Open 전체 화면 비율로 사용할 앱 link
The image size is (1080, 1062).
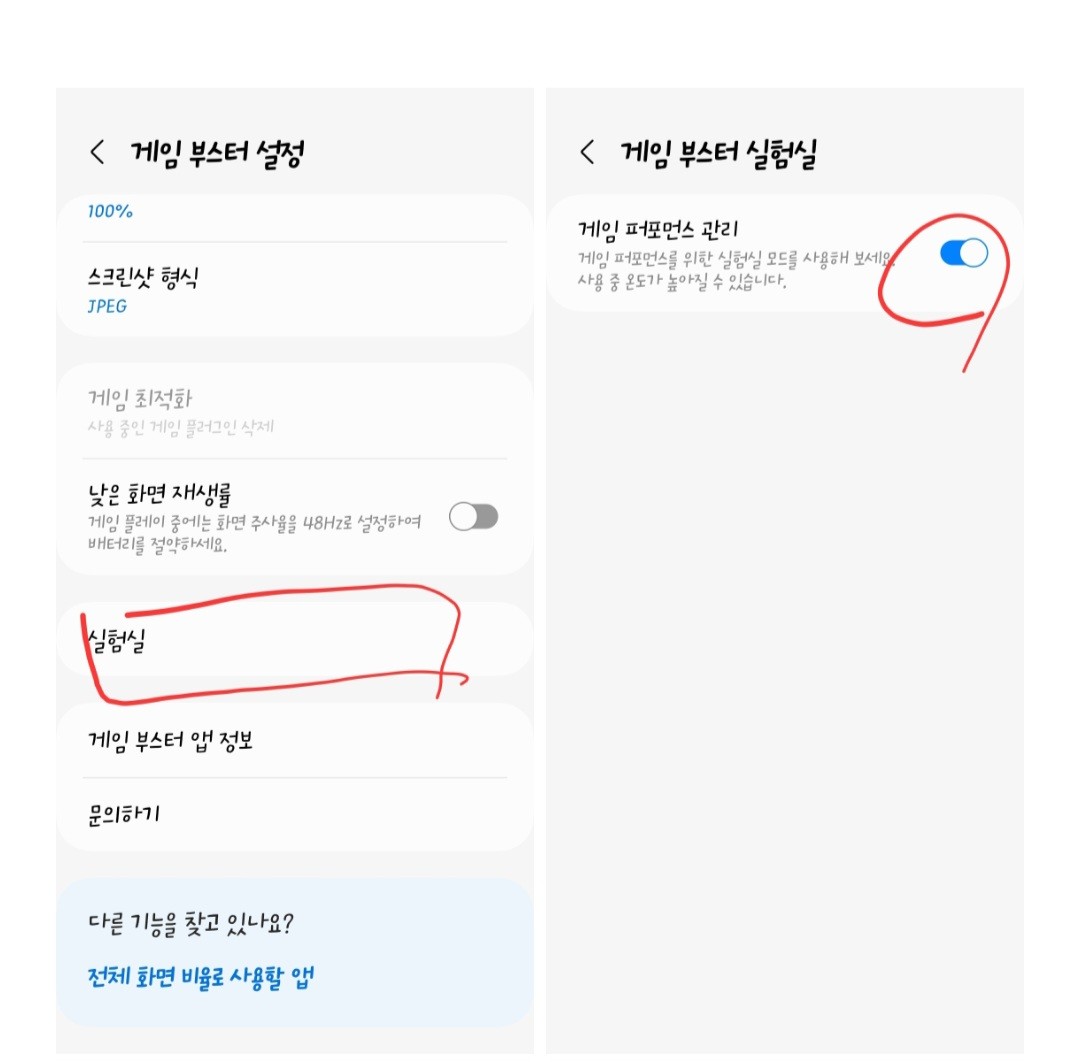pos(200,977)
